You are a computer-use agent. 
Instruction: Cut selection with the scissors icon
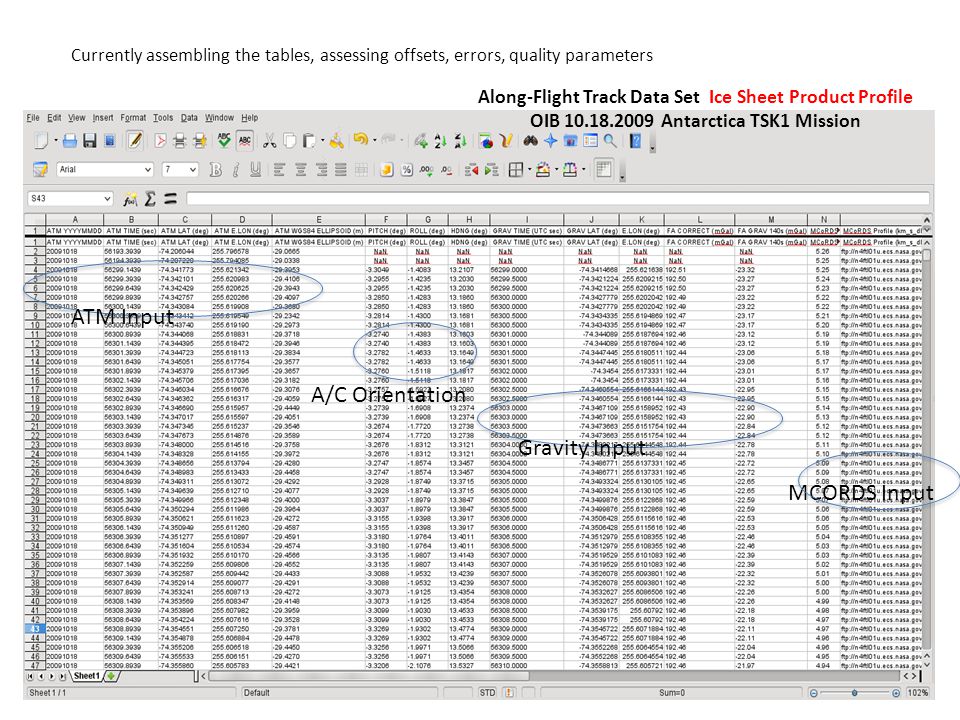point(269,141)
